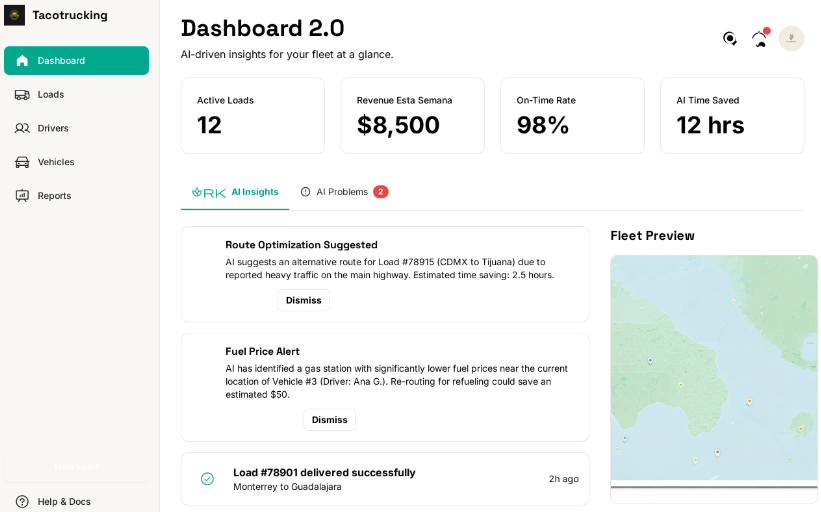This screenshot has width=821, height=512.
Task: Open the Help & Docs link
Action: (64, 501)
